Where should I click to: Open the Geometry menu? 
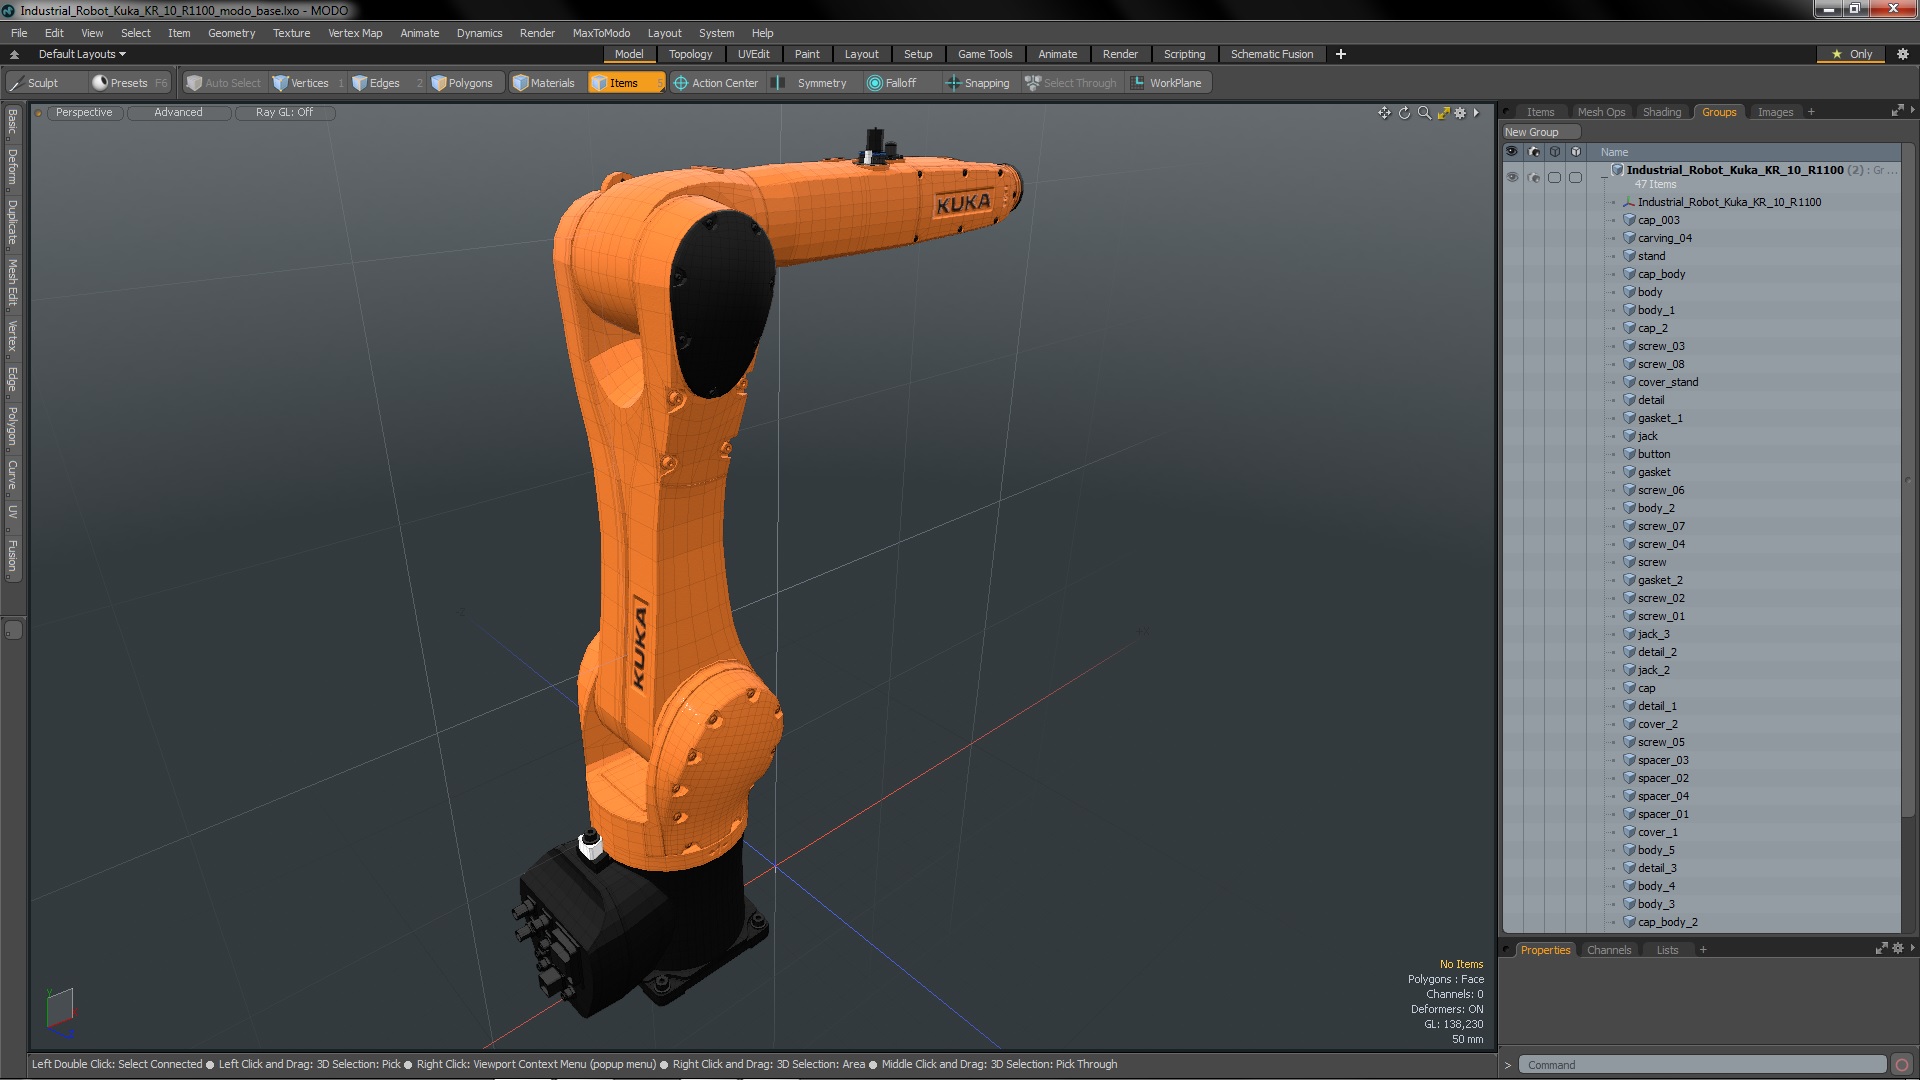231,33
